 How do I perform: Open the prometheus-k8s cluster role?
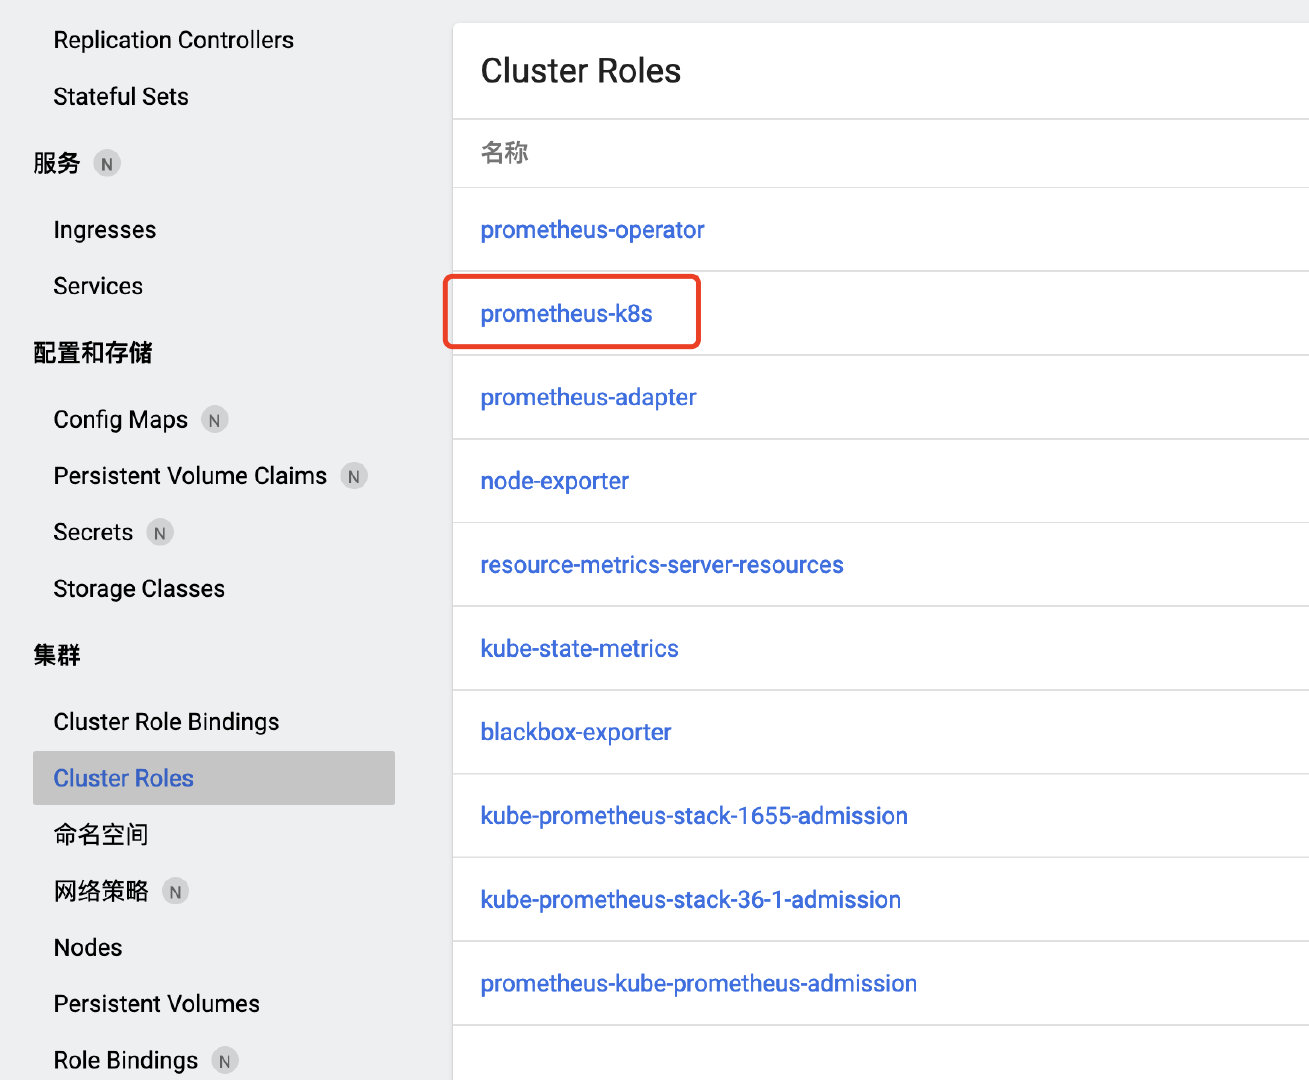pyautogui.click(x=566, y=313)
